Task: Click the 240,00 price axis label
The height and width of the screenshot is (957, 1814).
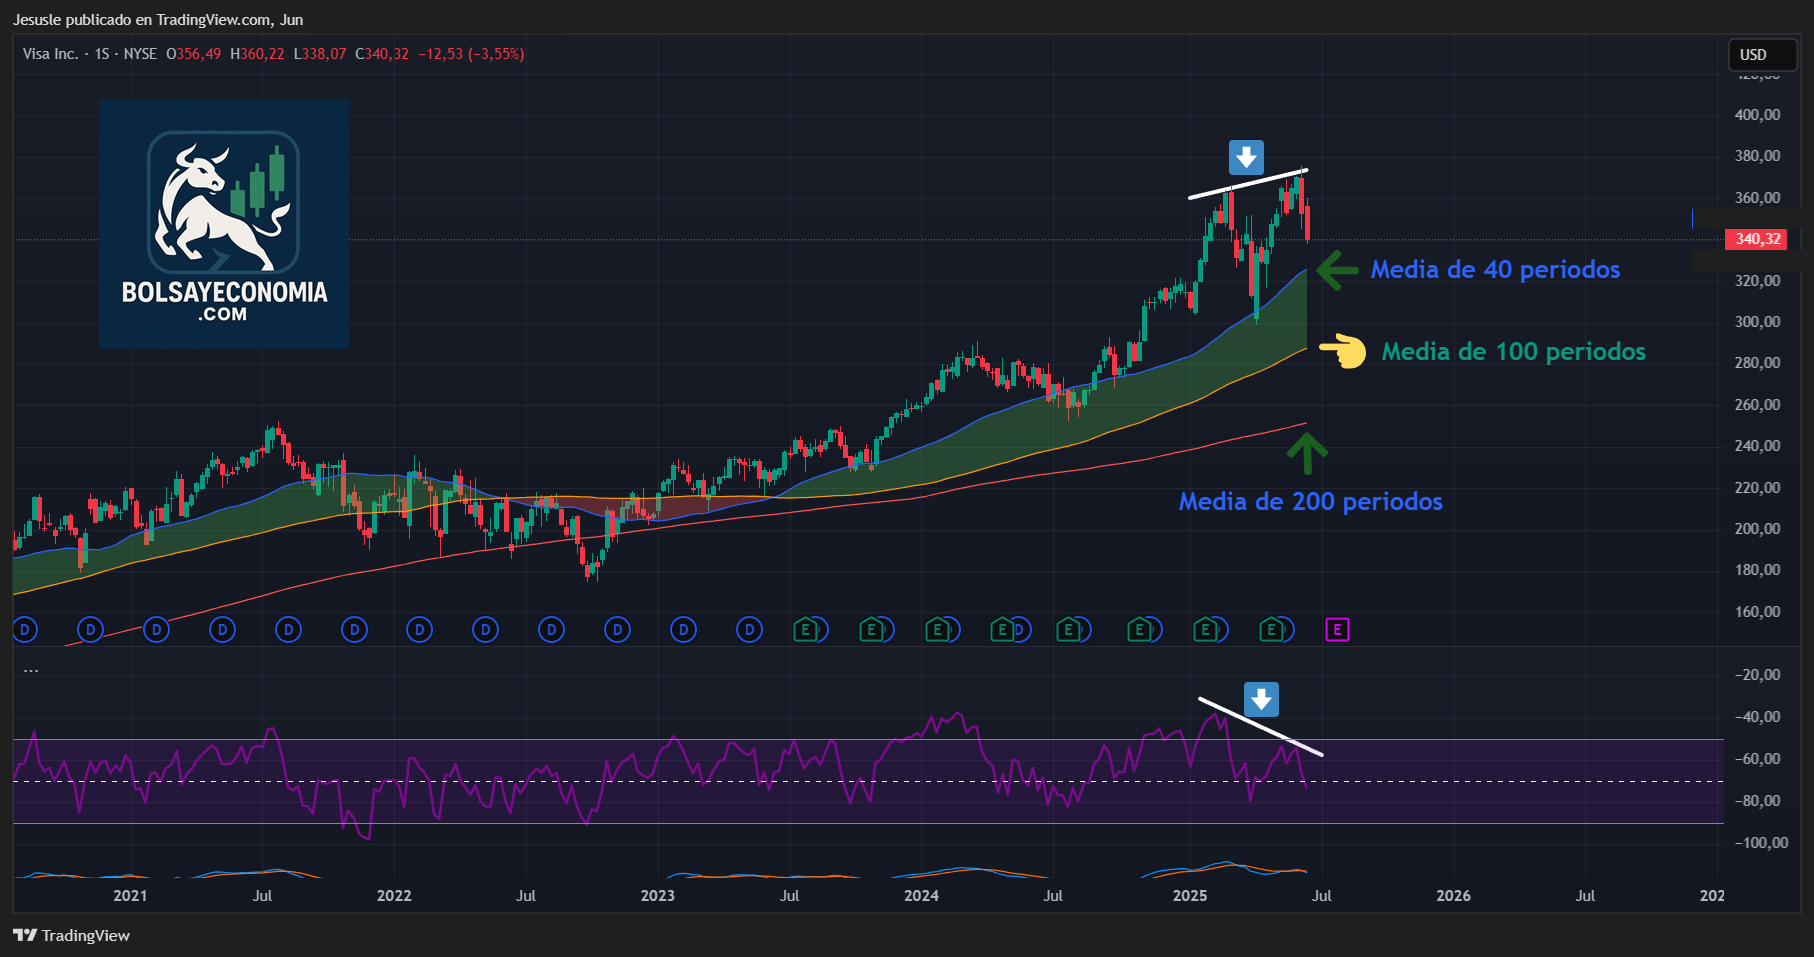Action: pos(1757,446)
